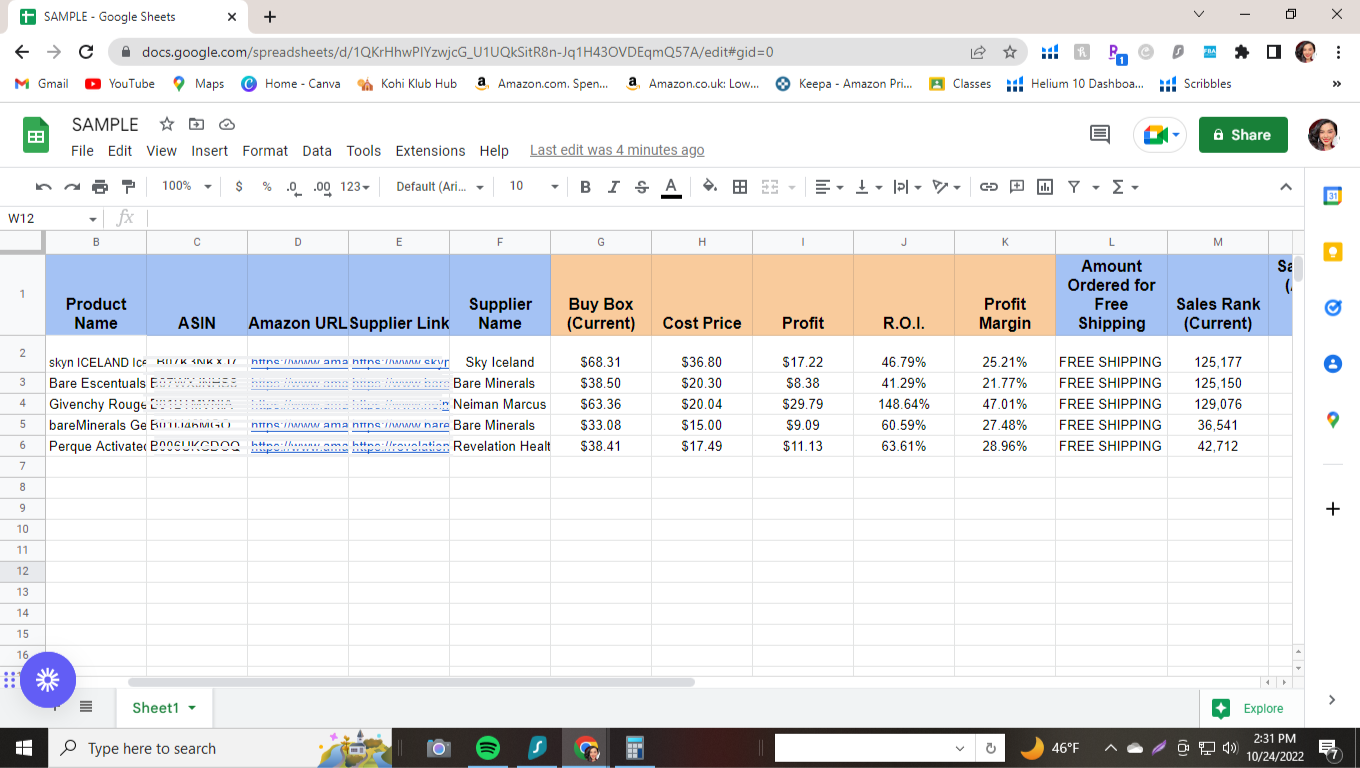Open text wrapping dropdown
The height and width of the screenshot is (768, 1360).
(x=906, y=187)
